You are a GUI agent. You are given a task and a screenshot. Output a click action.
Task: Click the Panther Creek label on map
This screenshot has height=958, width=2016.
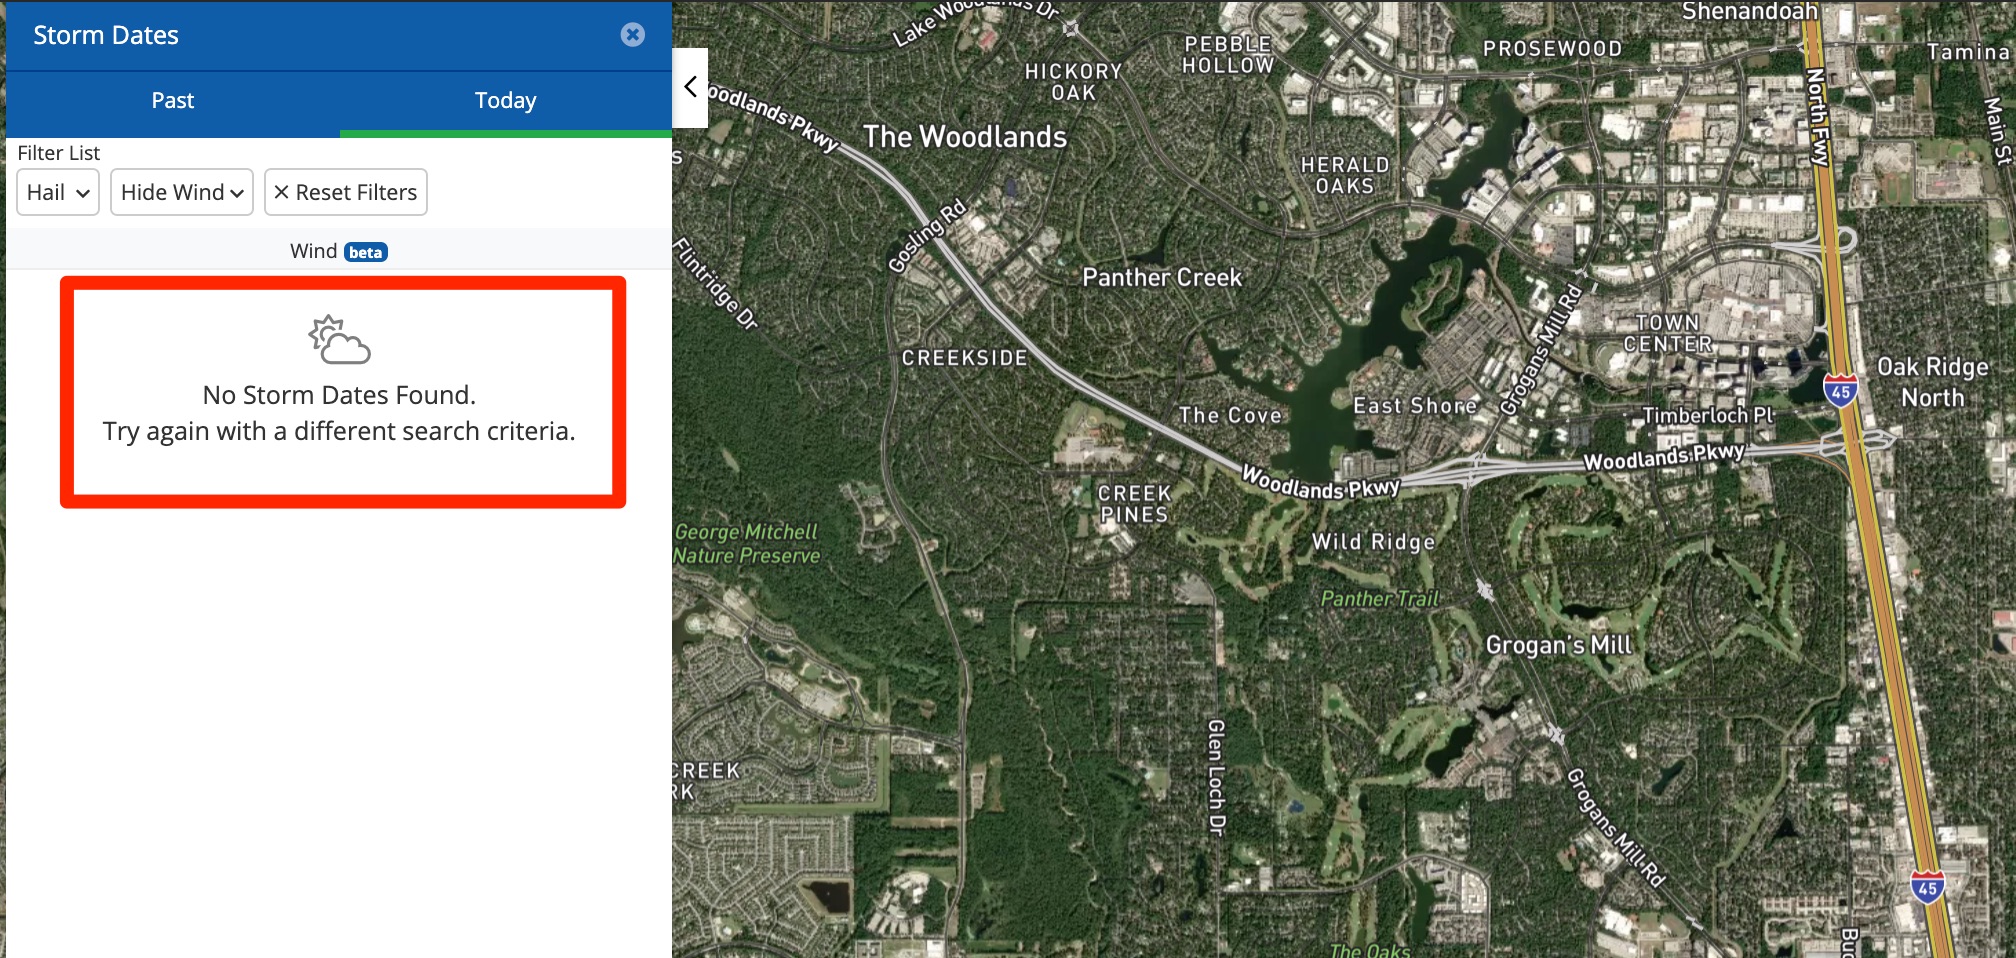coord(1162,277)
